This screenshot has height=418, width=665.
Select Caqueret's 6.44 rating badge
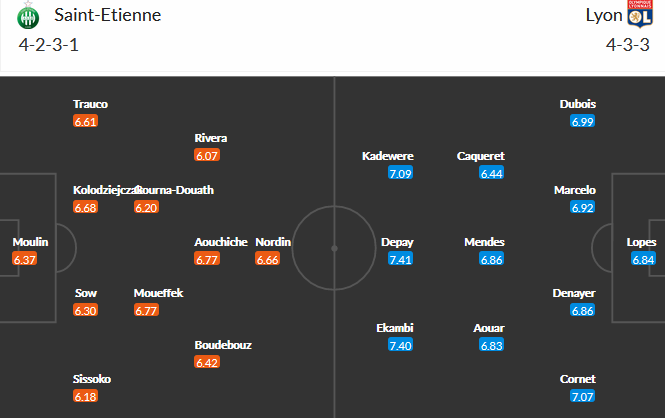[x=491, y=174]
